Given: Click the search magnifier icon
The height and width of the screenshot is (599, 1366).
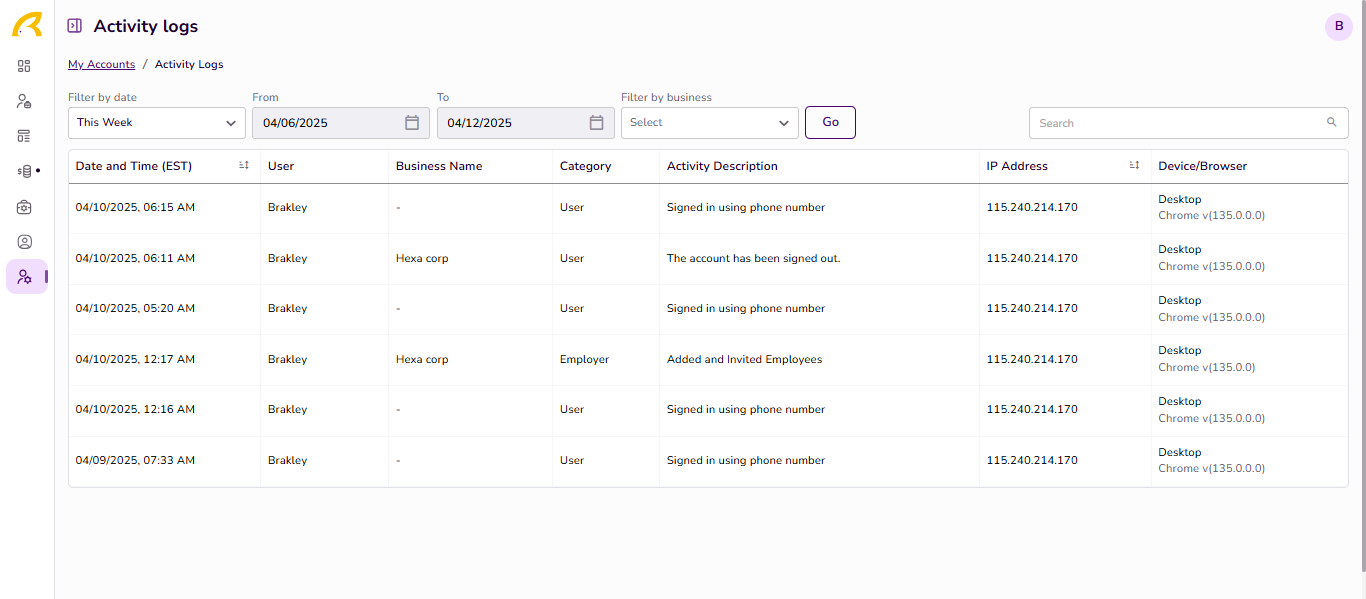Looking at the screenshot, I should (1331, 123).
